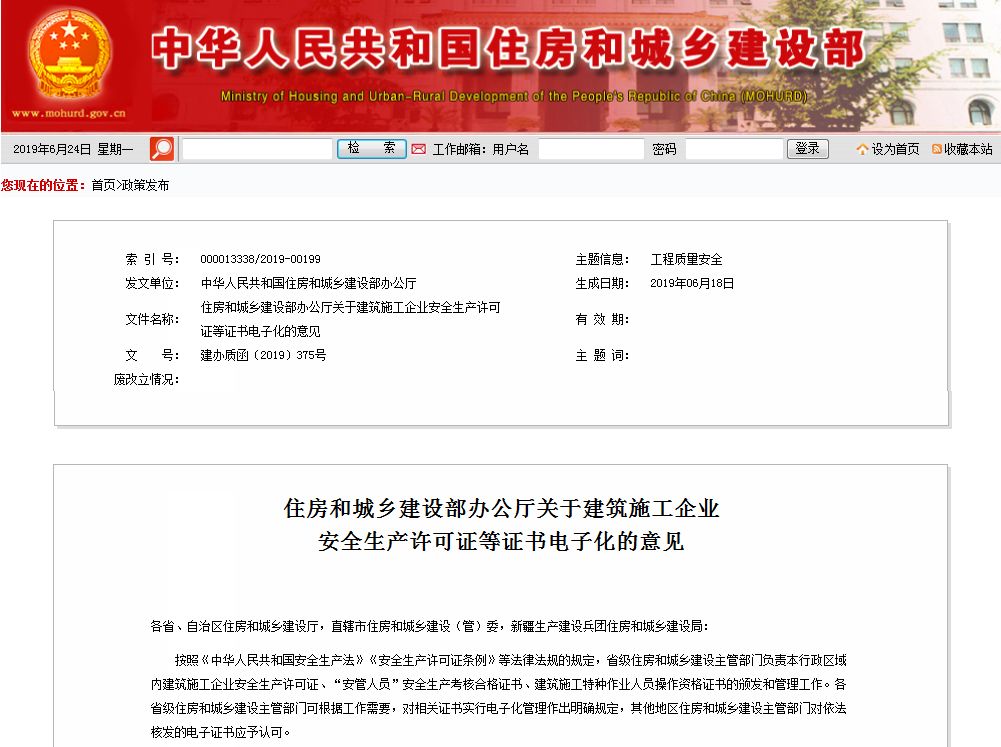The height and width of the screenshot is (747, 1001).
Task: Click the date 2019年6月24日 星期一
Action: point(73,149)
